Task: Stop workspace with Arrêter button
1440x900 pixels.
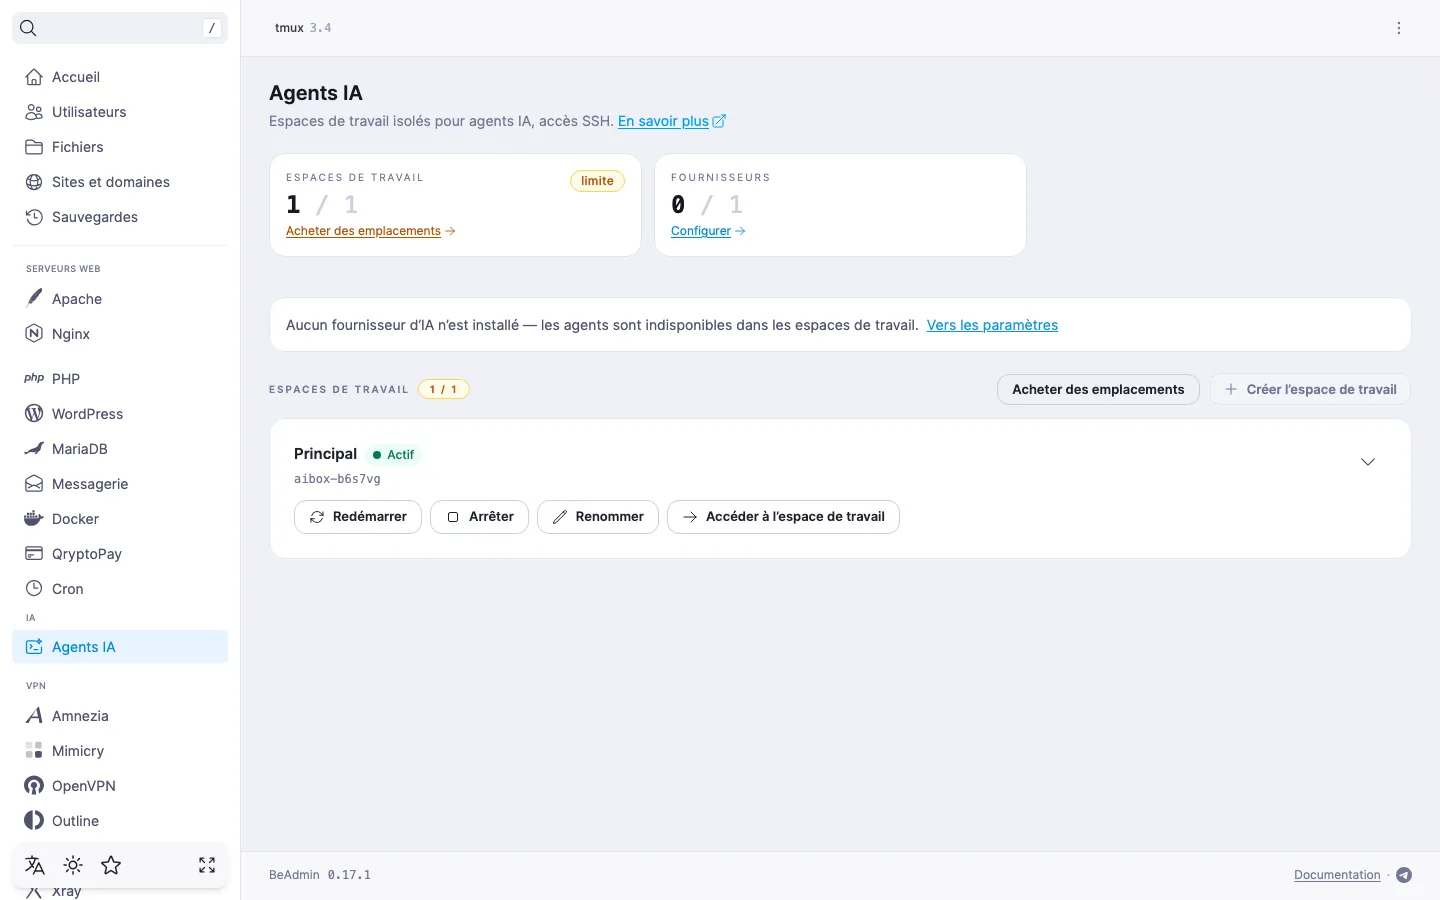Action: click(x=479, y=517)
